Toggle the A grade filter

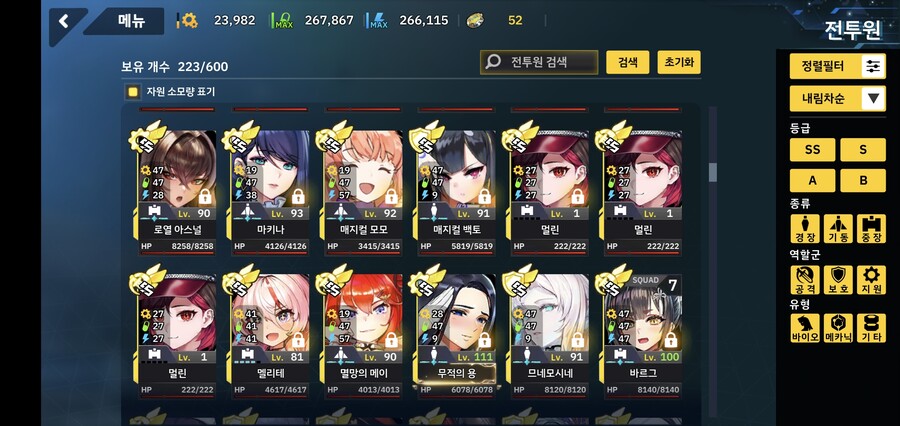pyautogui.click(x=812, y=180)
